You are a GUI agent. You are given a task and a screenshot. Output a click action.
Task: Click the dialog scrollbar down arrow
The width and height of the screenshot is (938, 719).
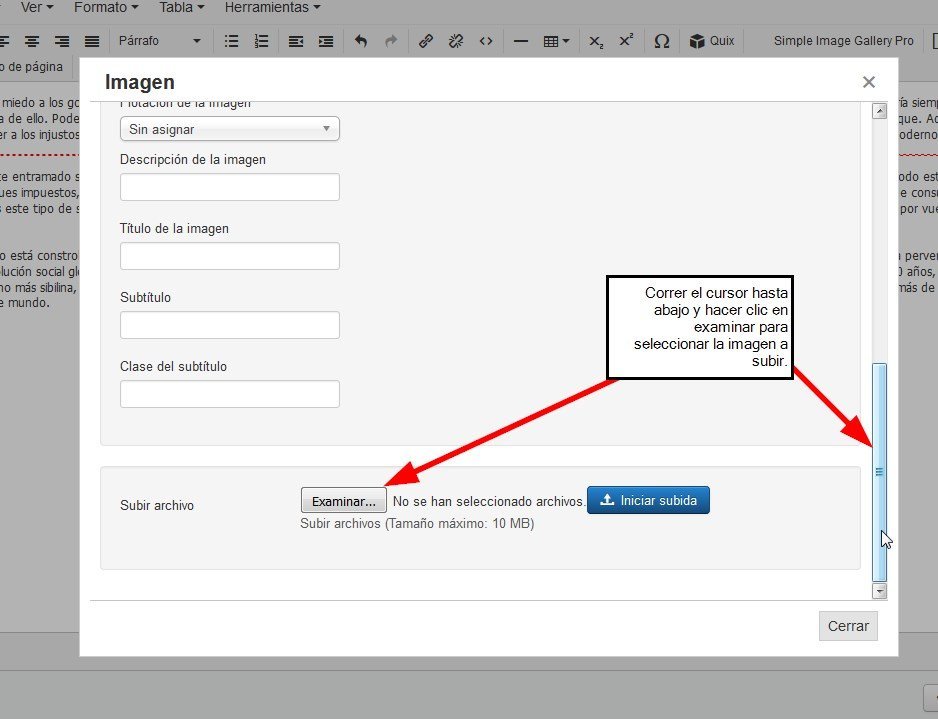coord(879,592)
